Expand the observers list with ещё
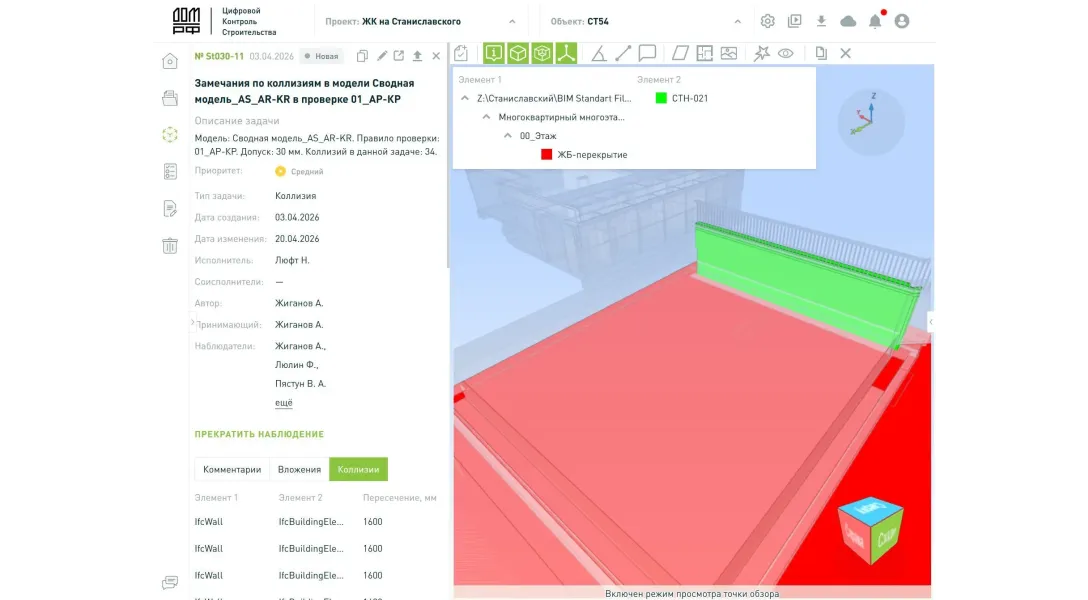 pos(284,402)
